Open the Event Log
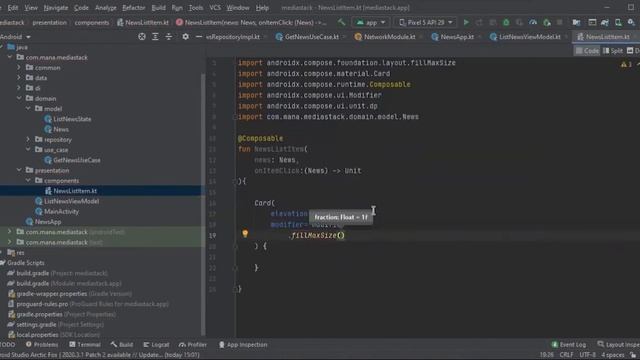Screen dimensions: 640x360 pyautogui.click(x=569, y=345)
